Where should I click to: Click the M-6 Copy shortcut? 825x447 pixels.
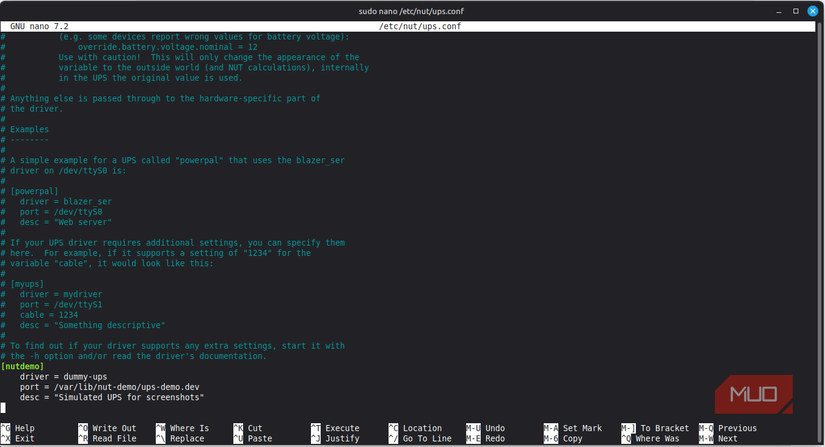tap(563, 439)
